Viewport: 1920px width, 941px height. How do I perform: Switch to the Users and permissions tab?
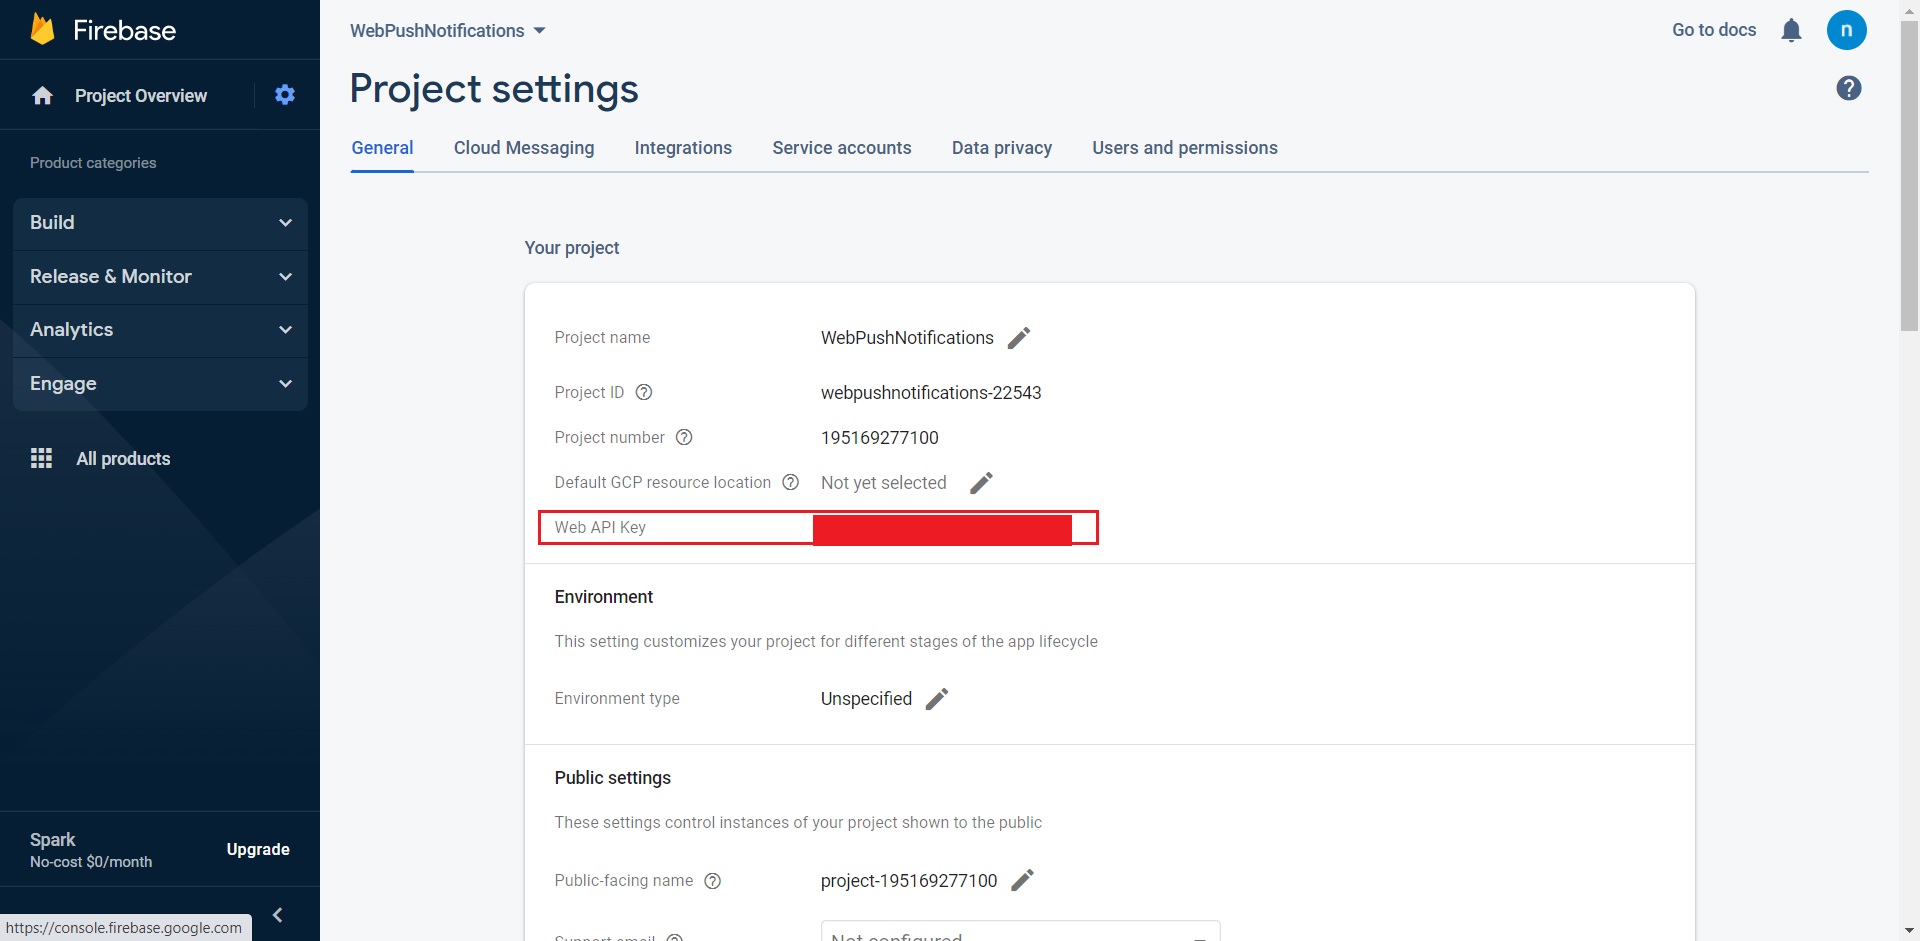tap(1185, 148)
